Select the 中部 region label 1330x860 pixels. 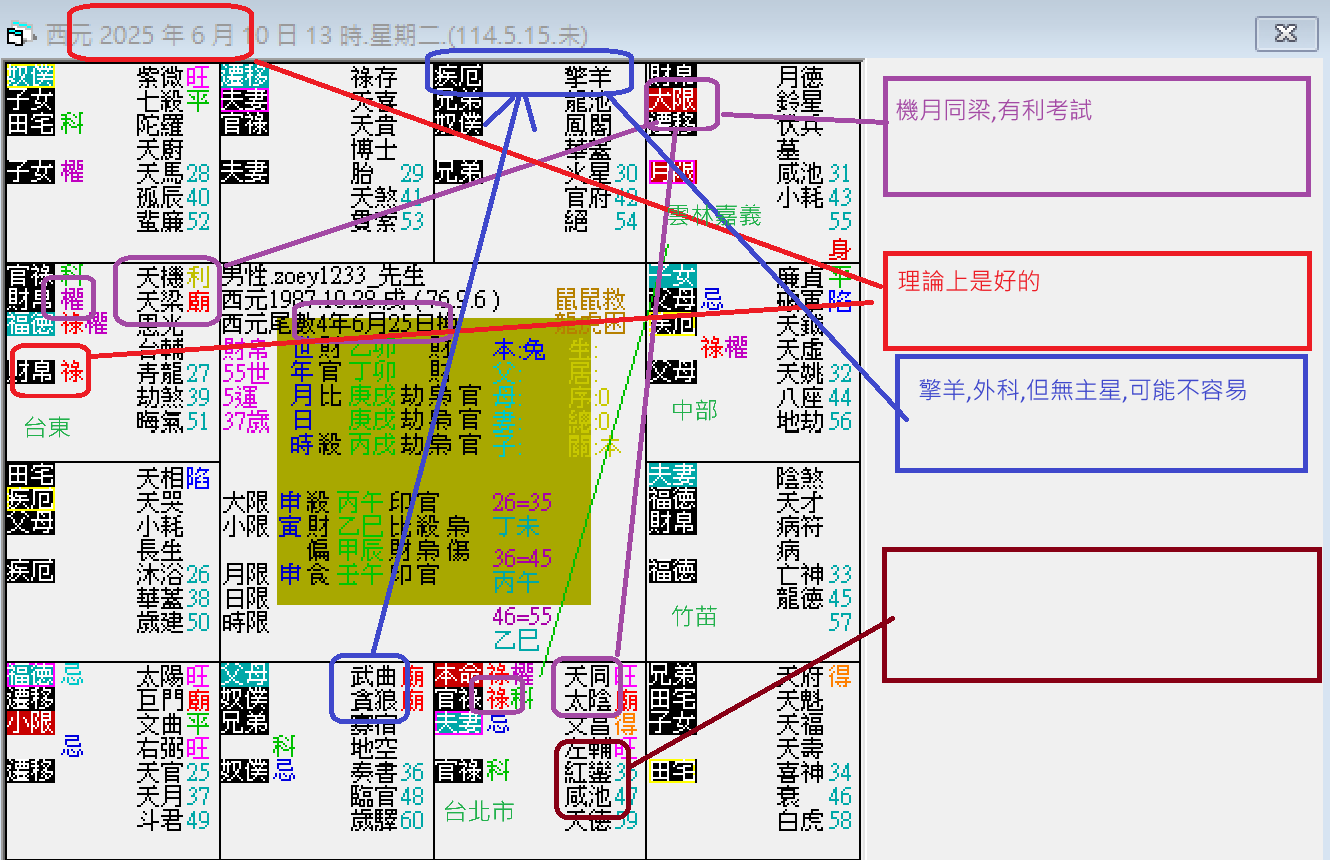coord(694,410)
